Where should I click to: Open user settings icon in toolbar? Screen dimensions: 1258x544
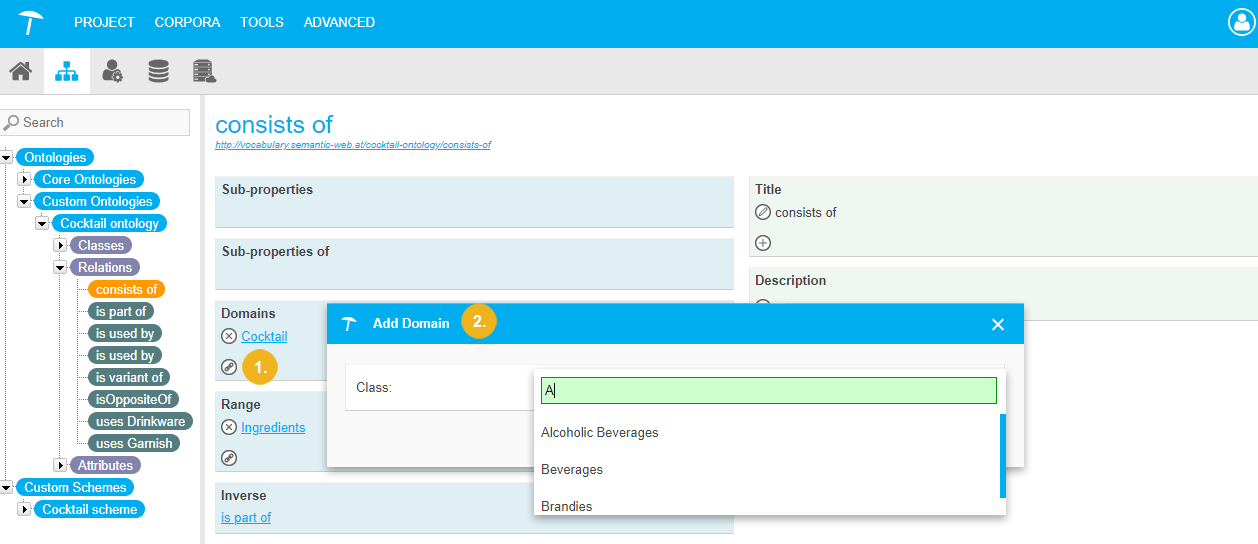pyautogui.click(x=112, y=71)
